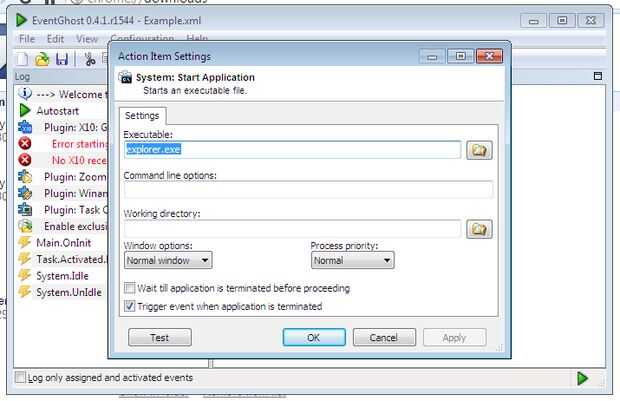Click the green play arrow in status bar
The image size is (620, 401).
[582, 378]
